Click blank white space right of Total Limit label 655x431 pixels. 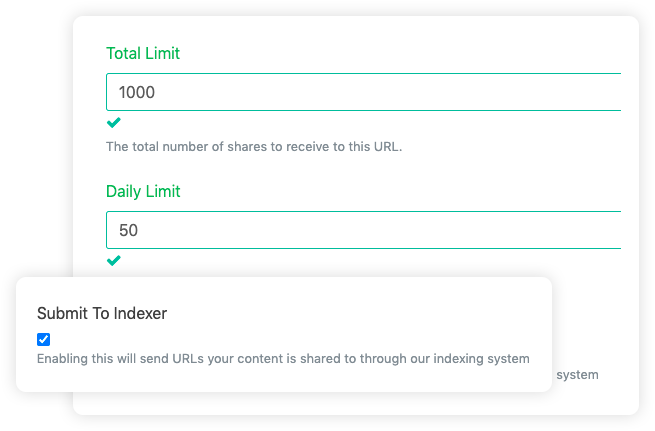pos(400,53)
